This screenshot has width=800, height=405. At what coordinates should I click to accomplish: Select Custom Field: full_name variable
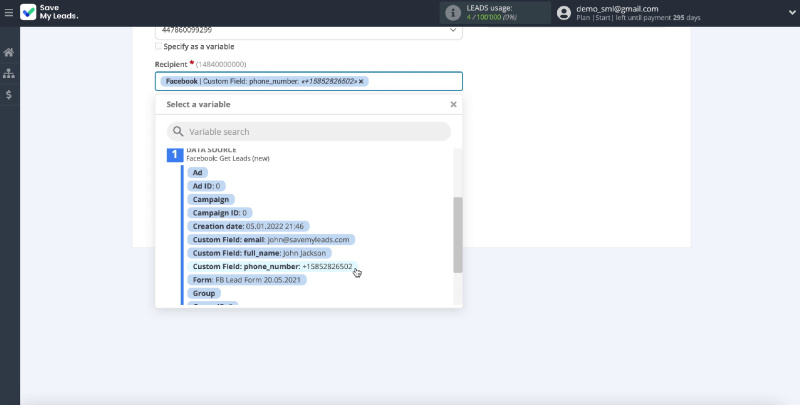pos(259,253)
